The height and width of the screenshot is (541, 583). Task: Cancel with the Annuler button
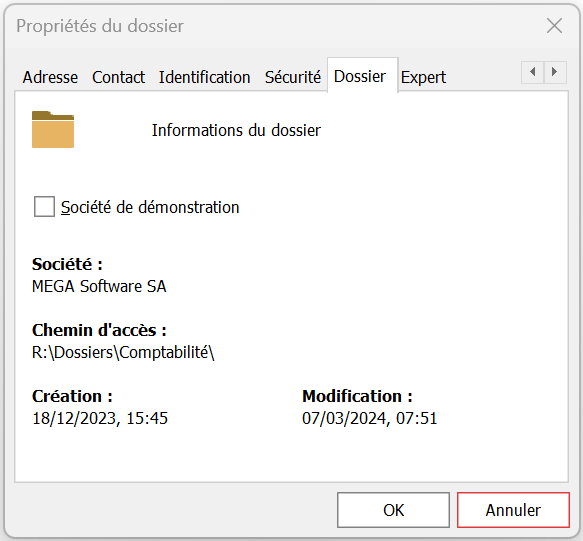tap(513, 510)
